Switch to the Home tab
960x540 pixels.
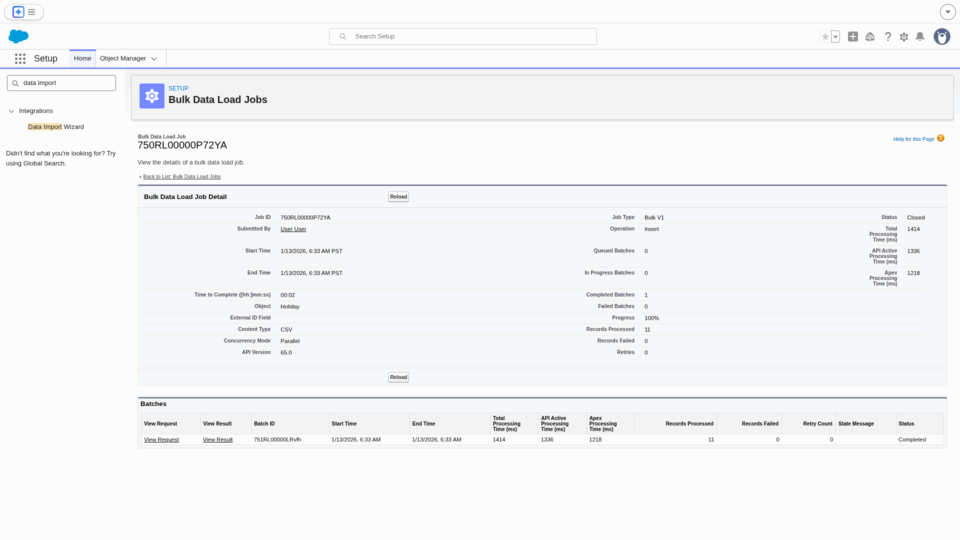point(82,59)
